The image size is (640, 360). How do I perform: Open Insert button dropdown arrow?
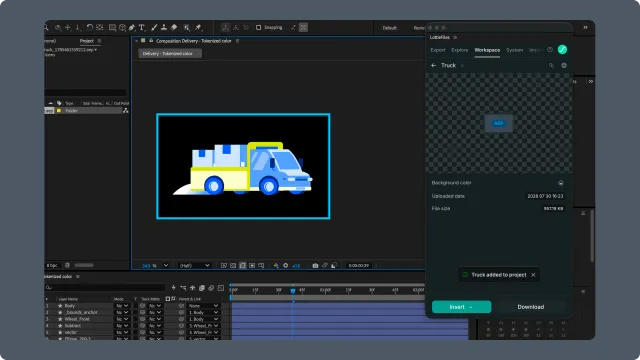pyautogui.click(x=471, y=307)
